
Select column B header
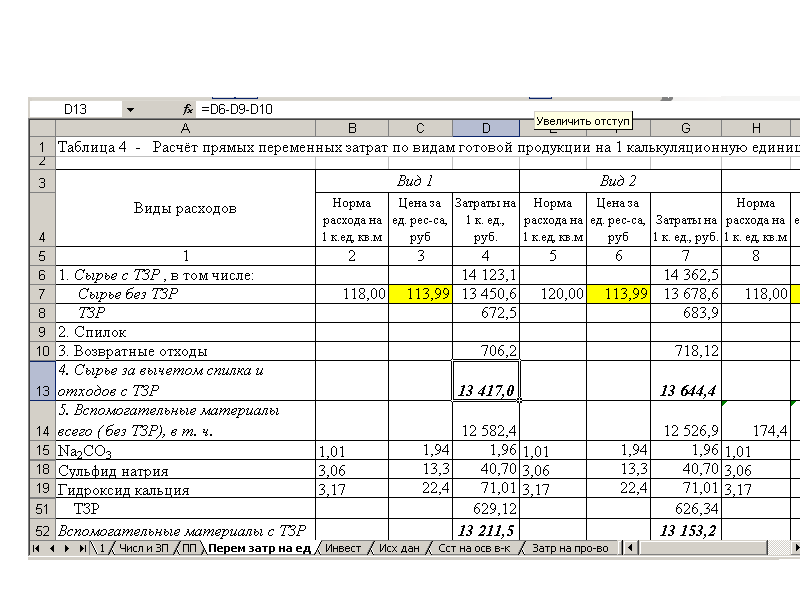coord(352,128)
